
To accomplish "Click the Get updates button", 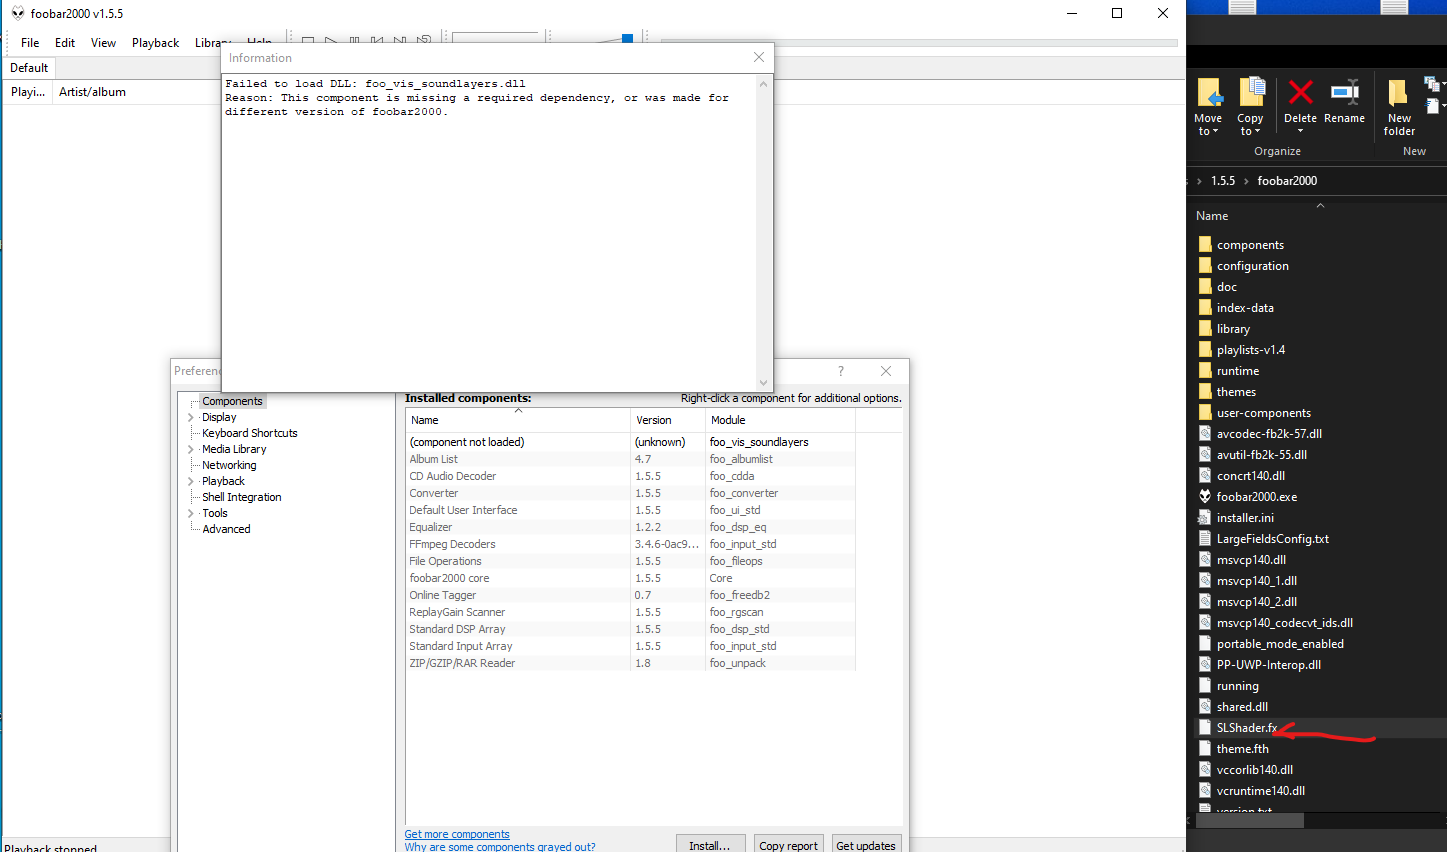I will pyautogui.click(x=865, y=845).
